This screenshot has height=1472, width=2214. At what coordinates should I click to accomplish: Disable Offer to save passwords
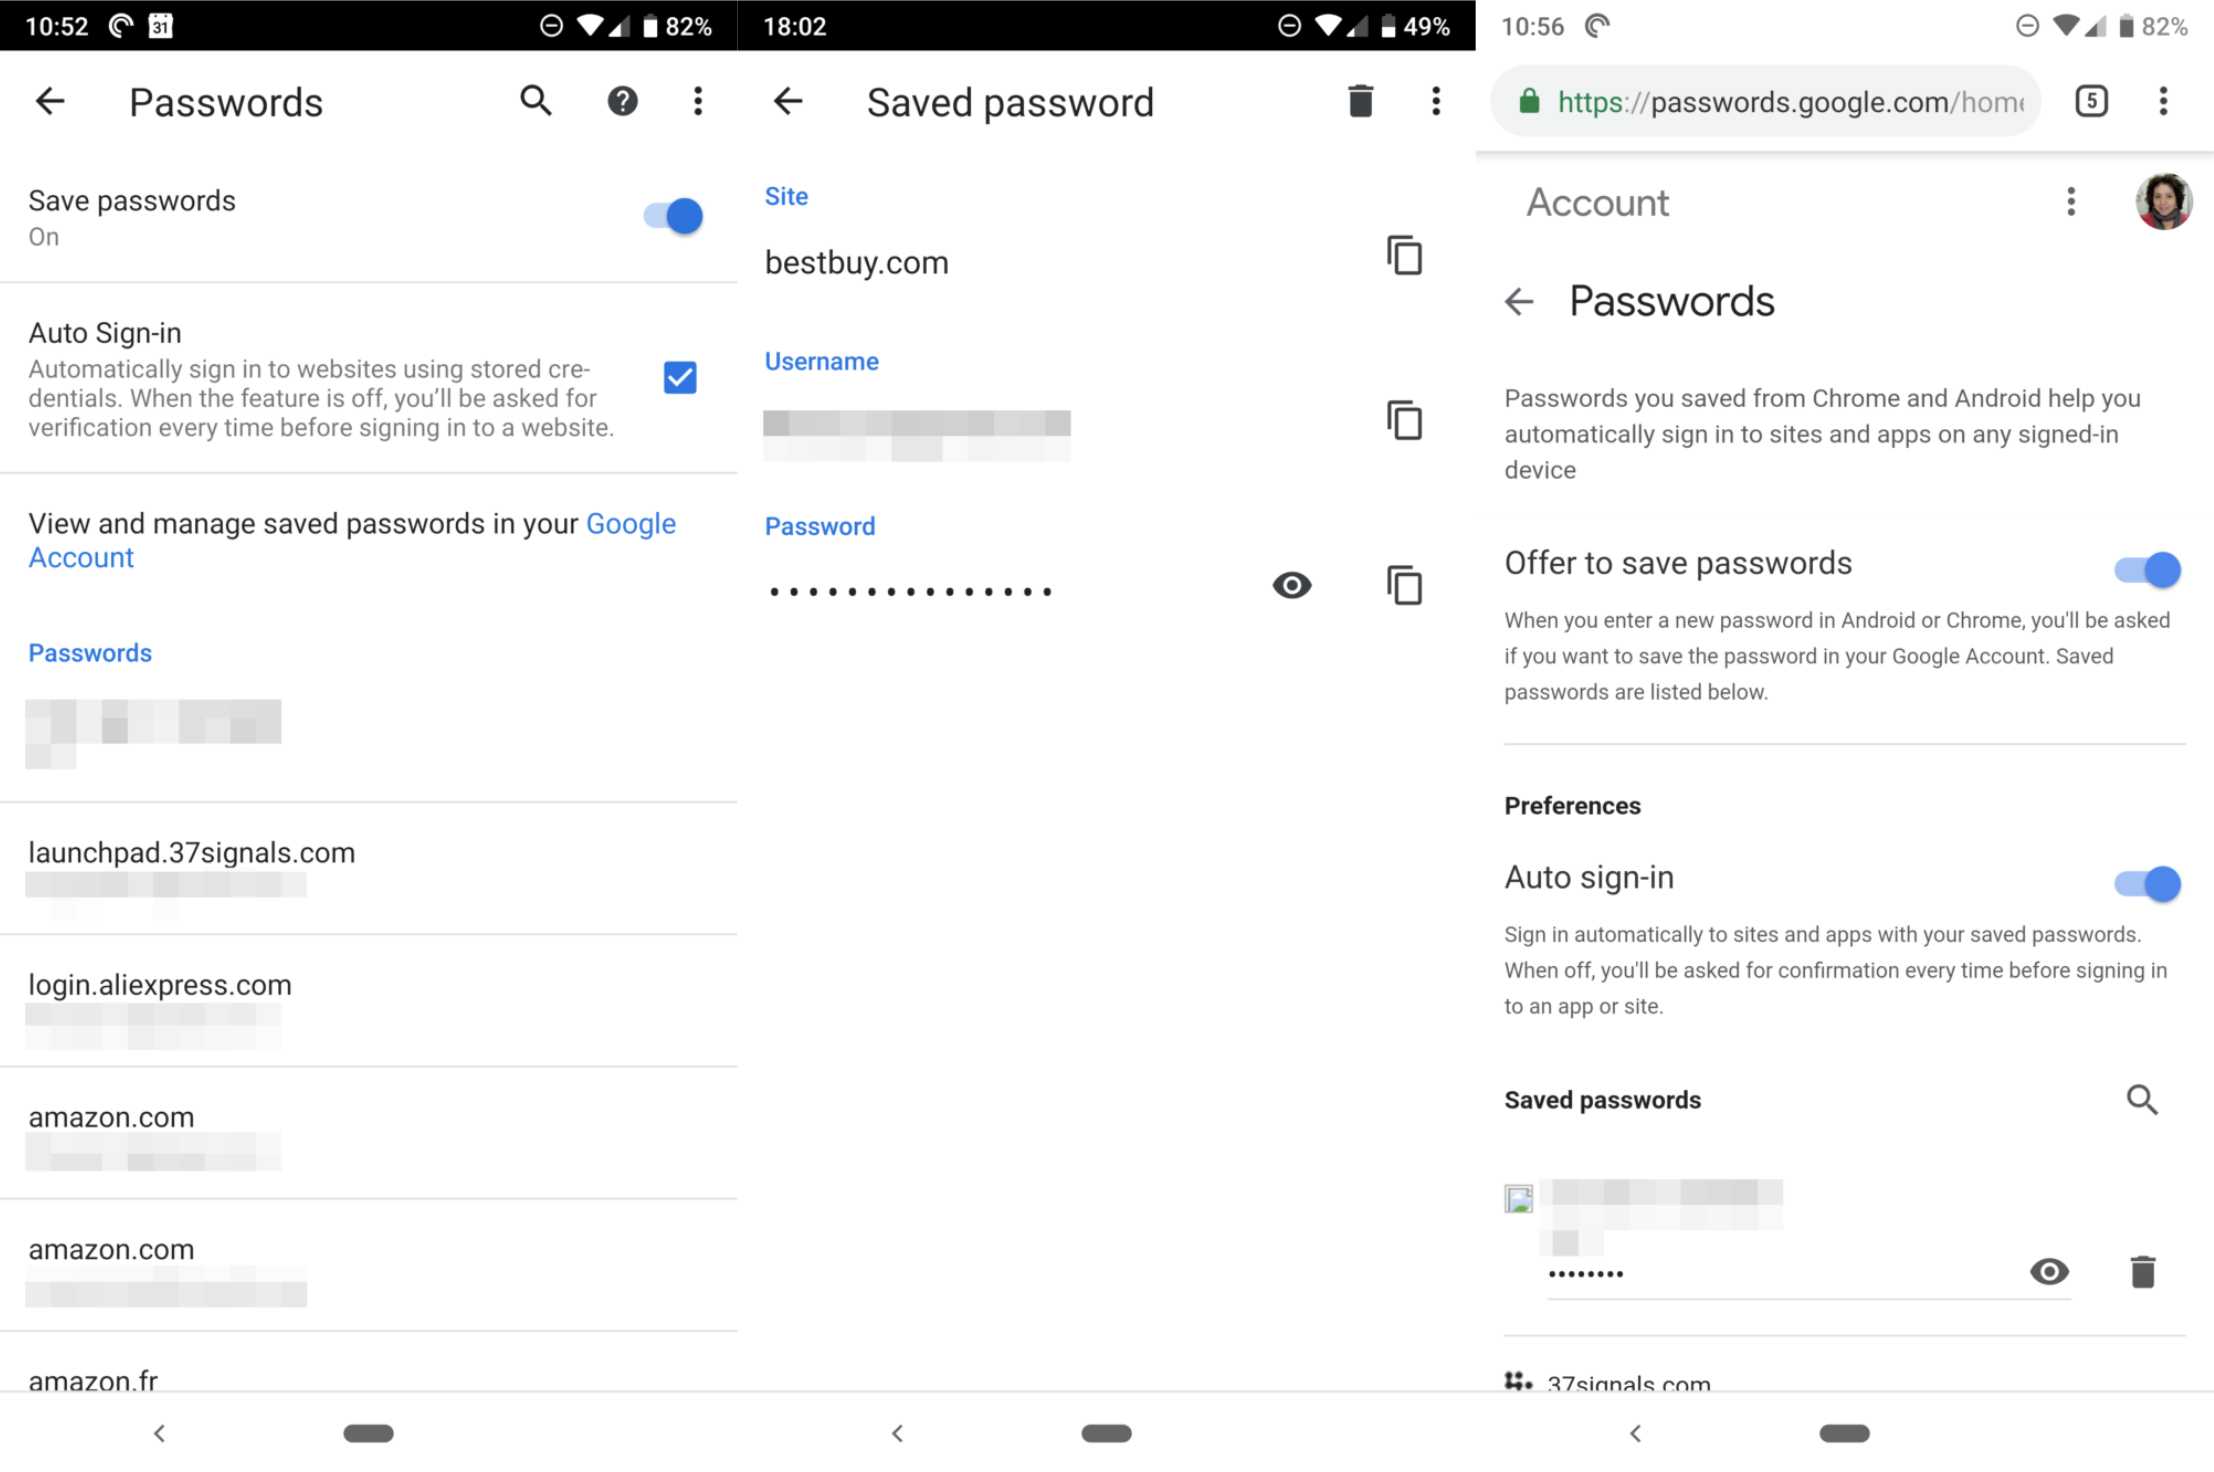pyautogui.click(x=2147, y=570)
